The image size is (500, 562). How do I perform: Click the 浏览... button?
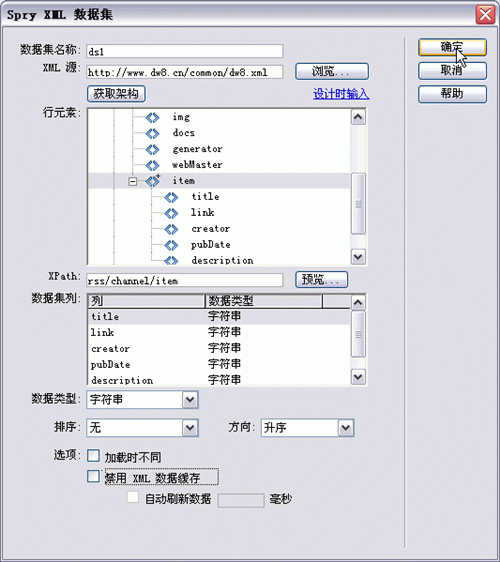332,71
